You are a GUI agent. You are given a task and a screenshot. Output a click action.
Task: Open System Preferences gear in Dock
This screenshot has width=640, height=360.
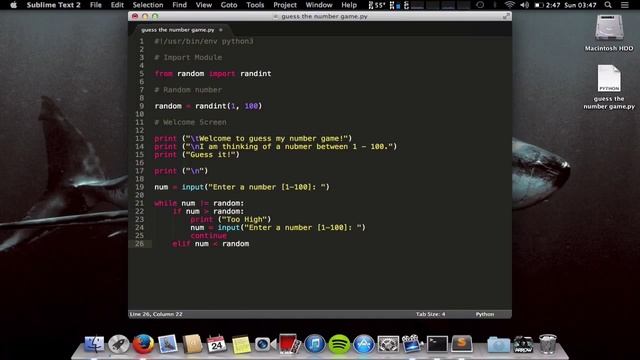point(388,344)
